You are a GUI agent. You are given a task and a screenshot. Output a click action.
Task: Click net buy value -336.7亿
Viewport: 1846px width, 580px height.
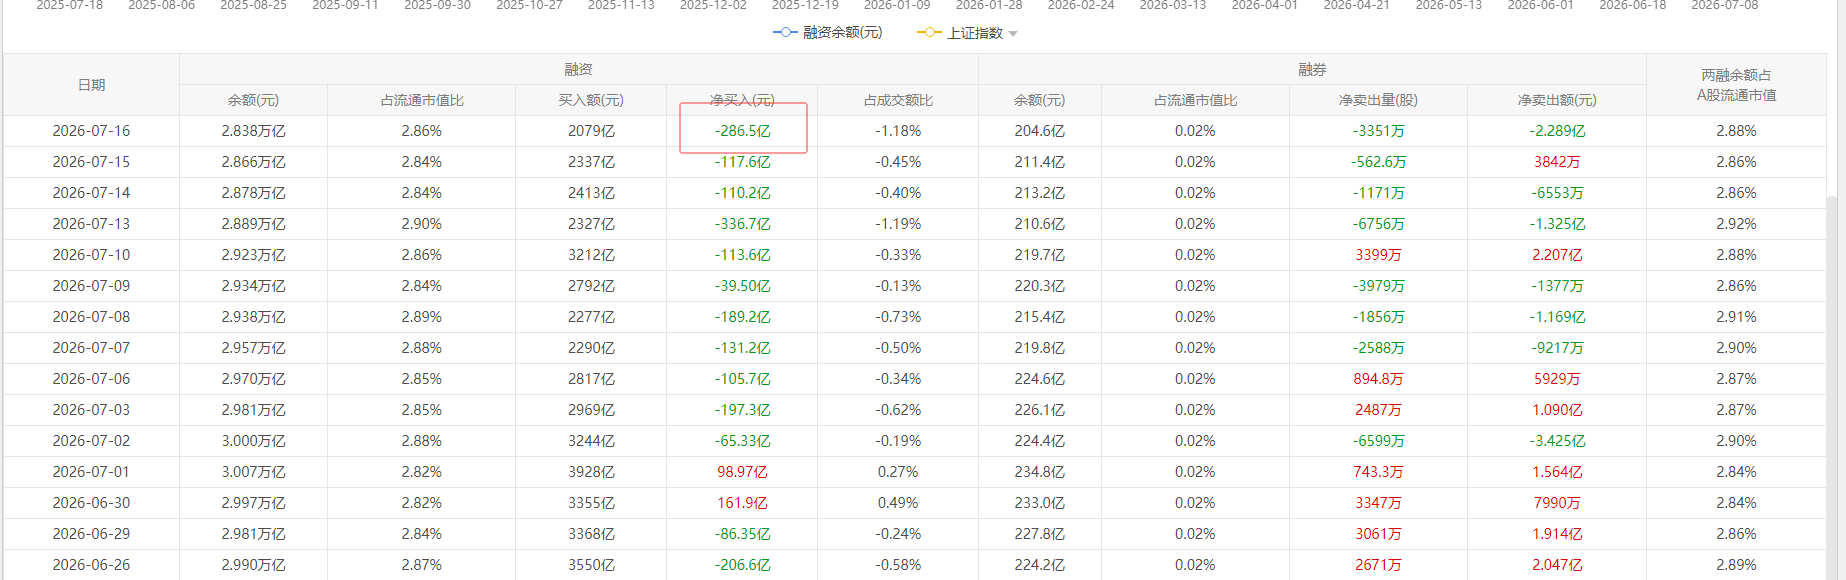[742, 224]
